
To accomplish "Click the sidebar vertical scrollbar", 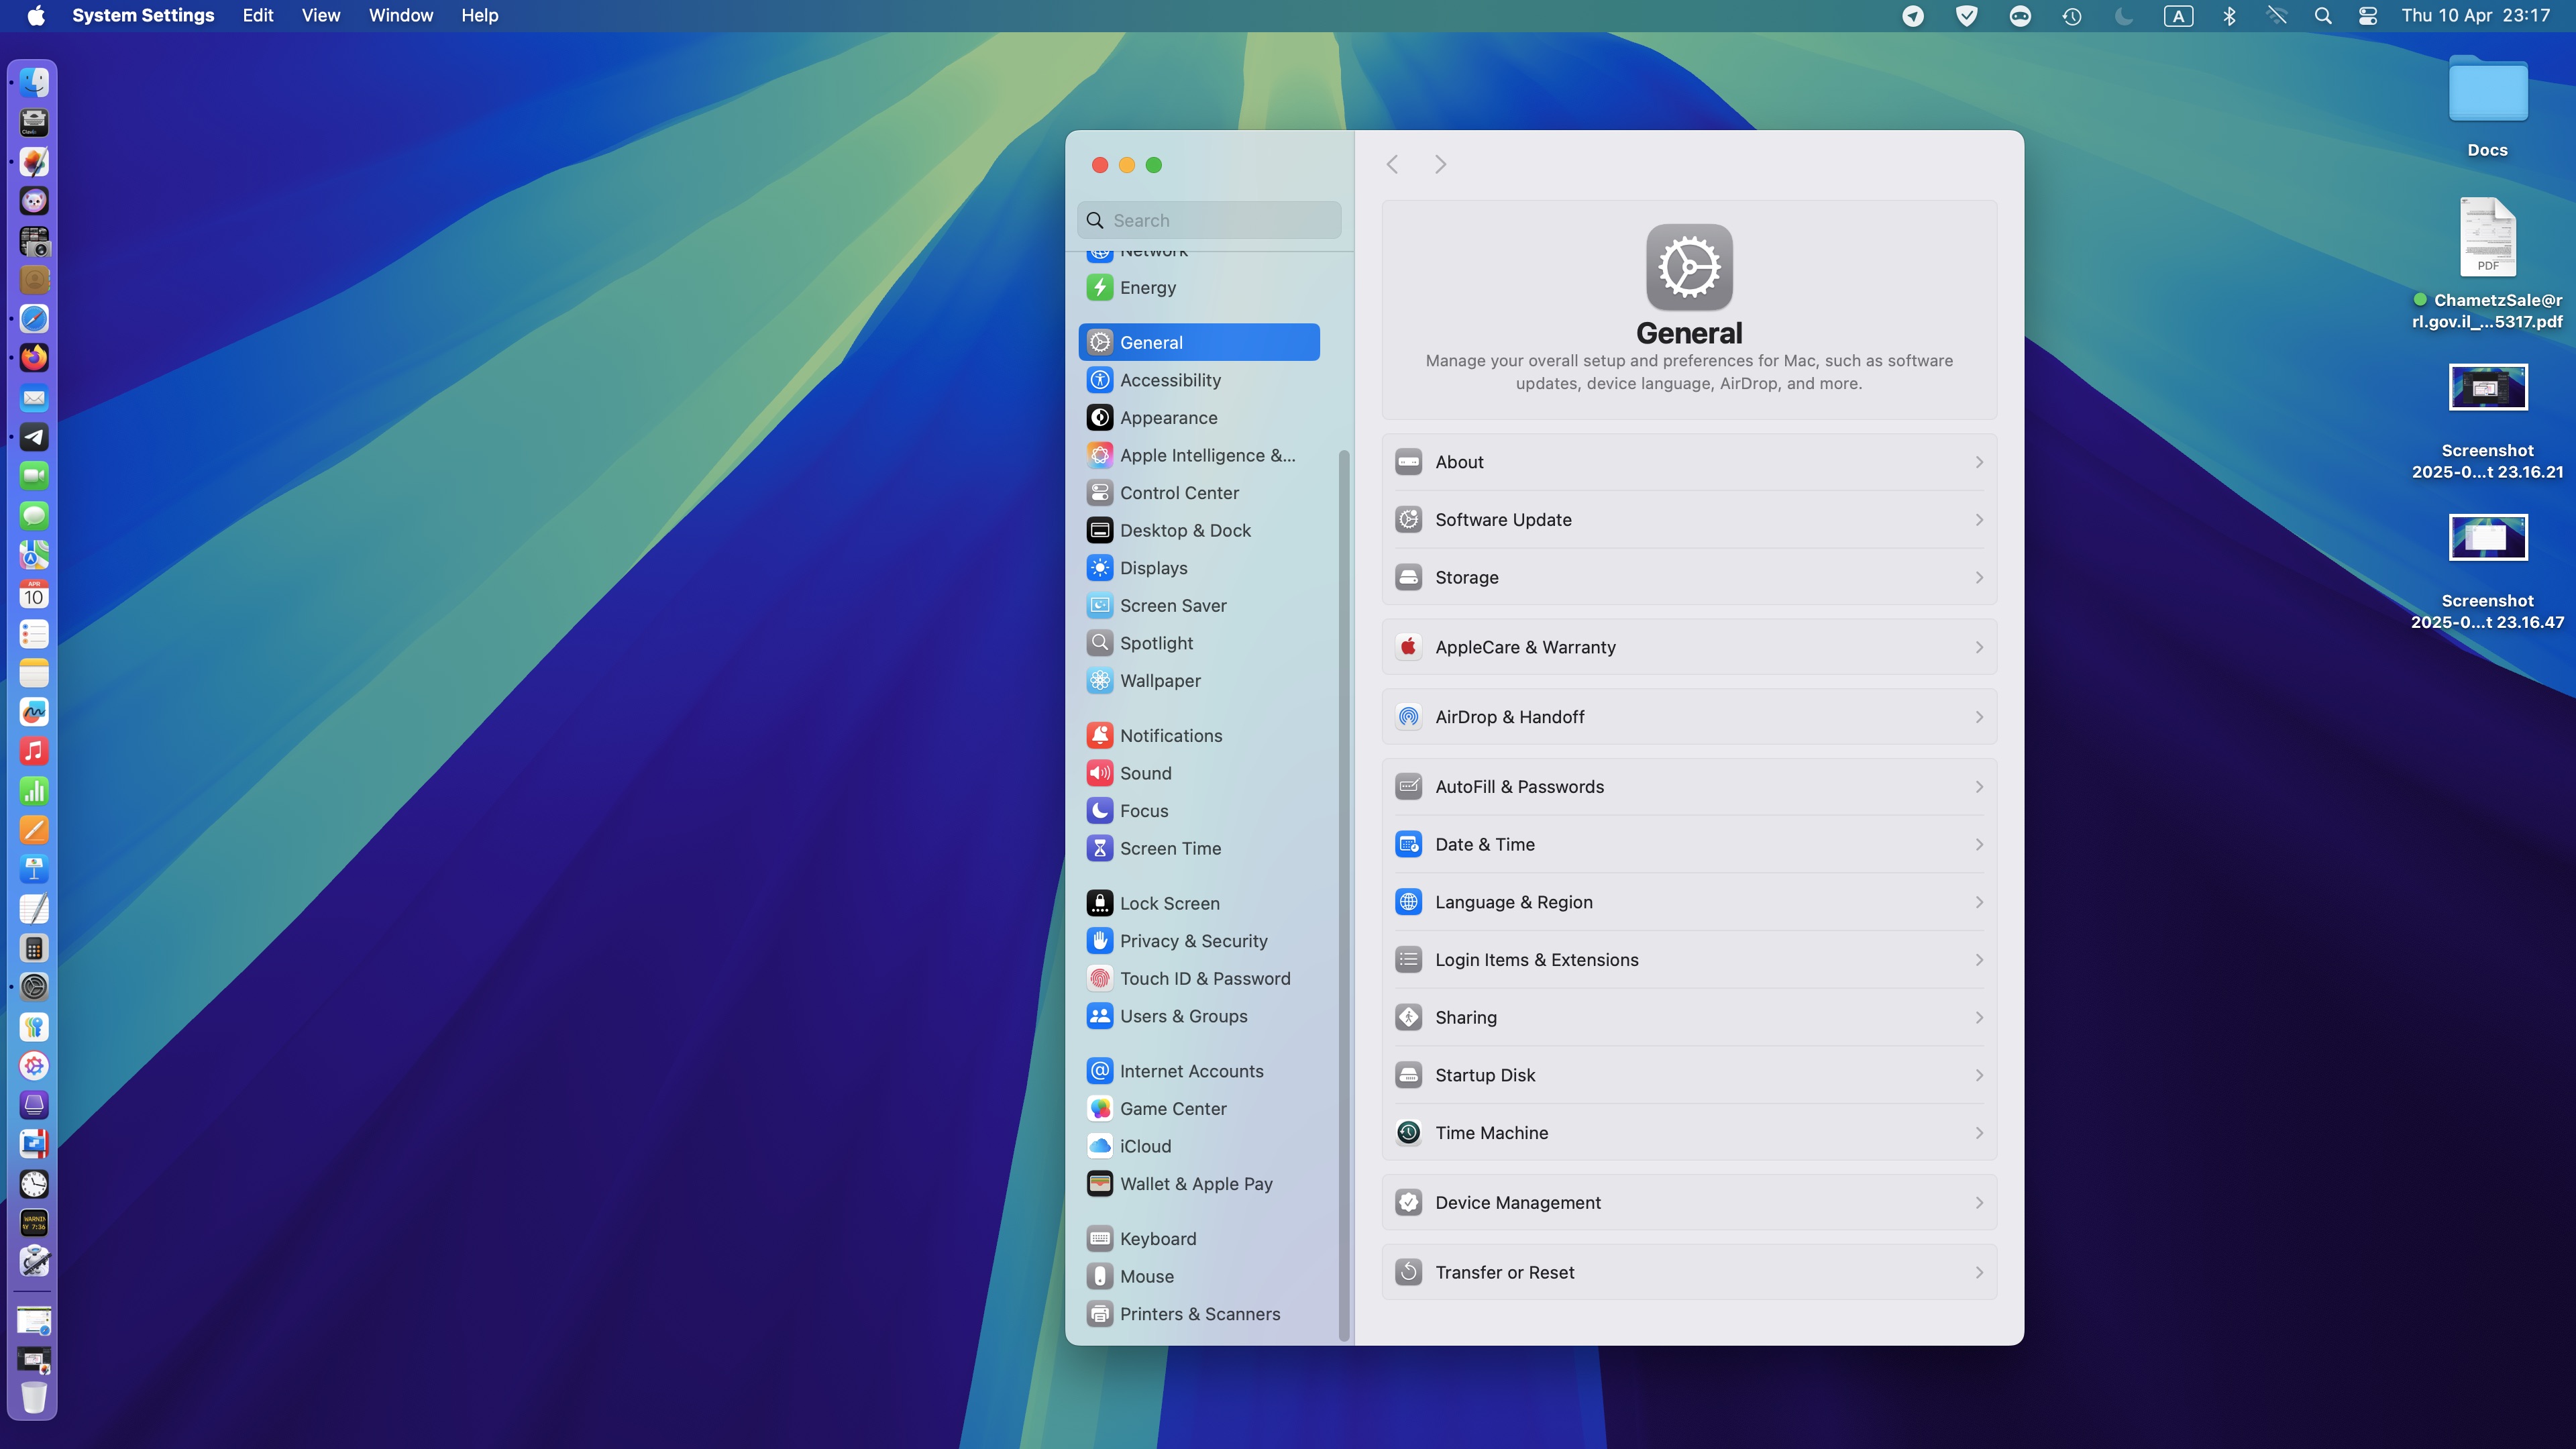I will point(1343,890).
